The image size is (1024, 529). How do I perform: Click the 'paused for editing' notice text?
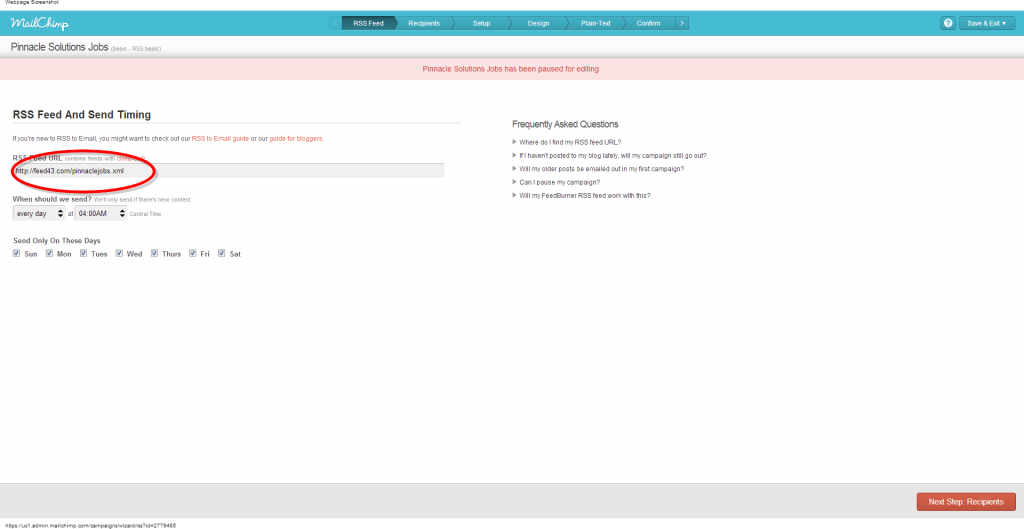pos(511,69)
